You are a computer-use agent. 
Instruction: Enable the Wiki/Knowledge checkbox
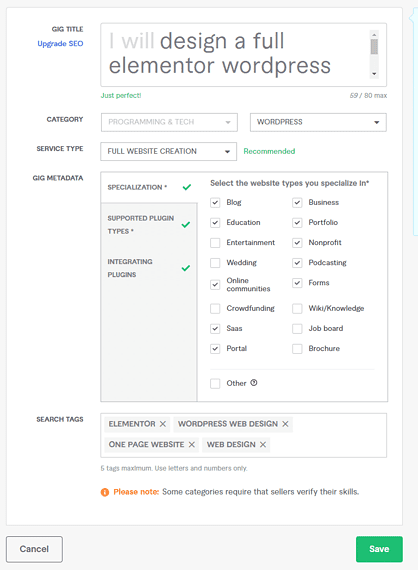[297, 308]
